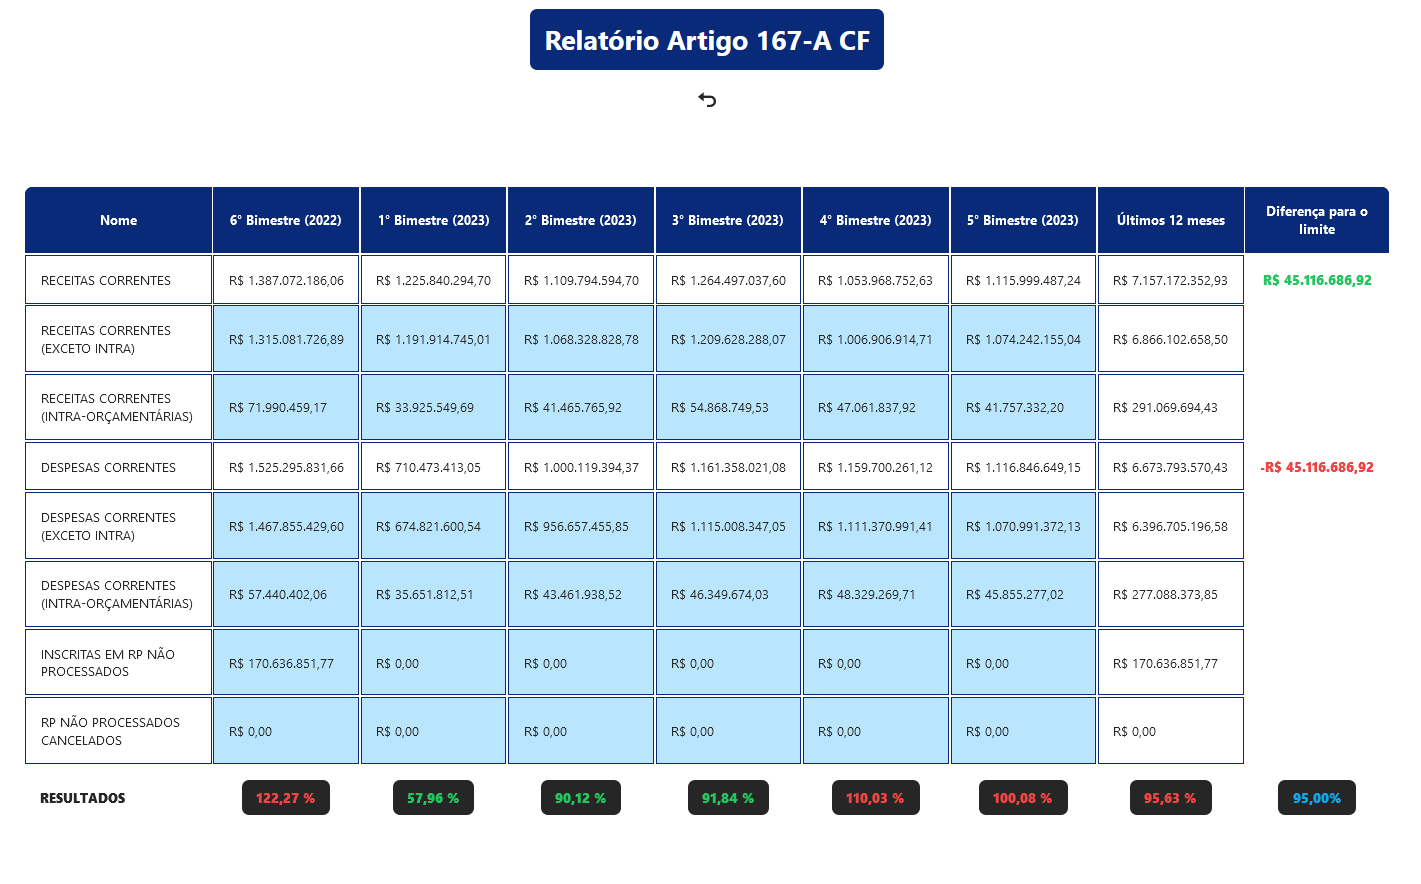The height and width of the screenshot is (884, 1421).
Task: Edit the R$ 48.329.269,71 input cell
Action: click(x=876, y=594)
